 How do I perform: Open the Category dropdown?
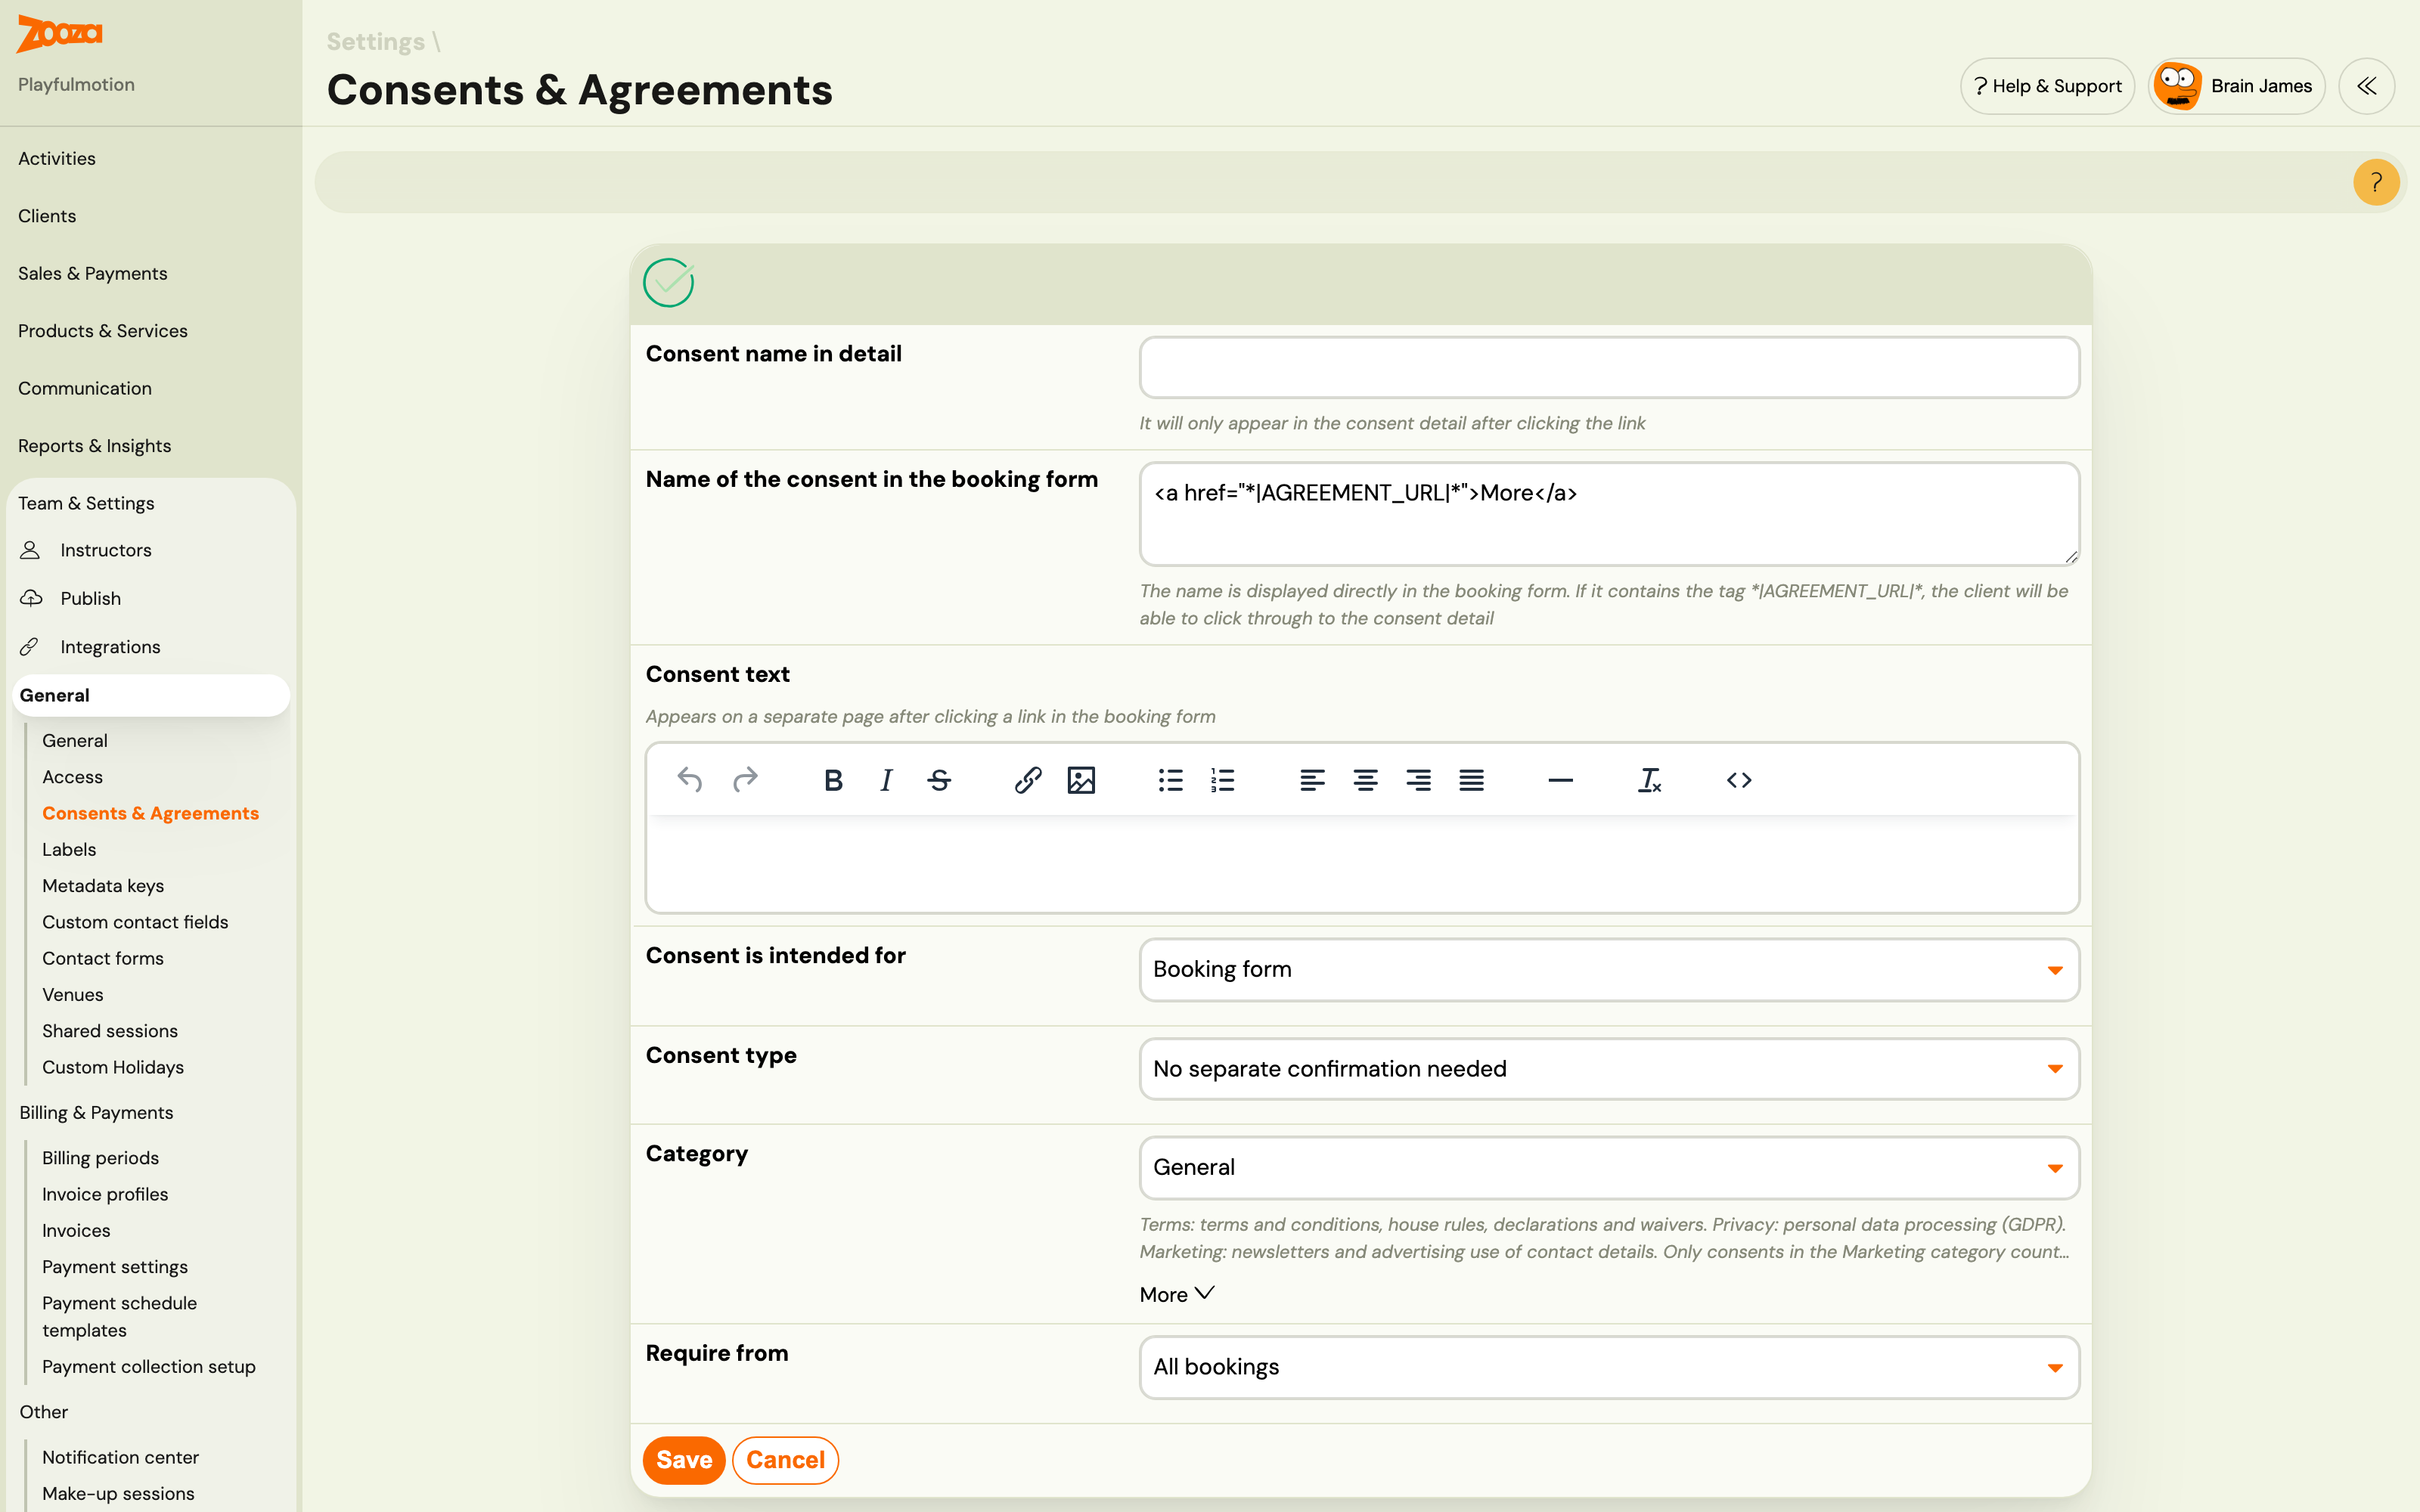tap(1609, 1167)
